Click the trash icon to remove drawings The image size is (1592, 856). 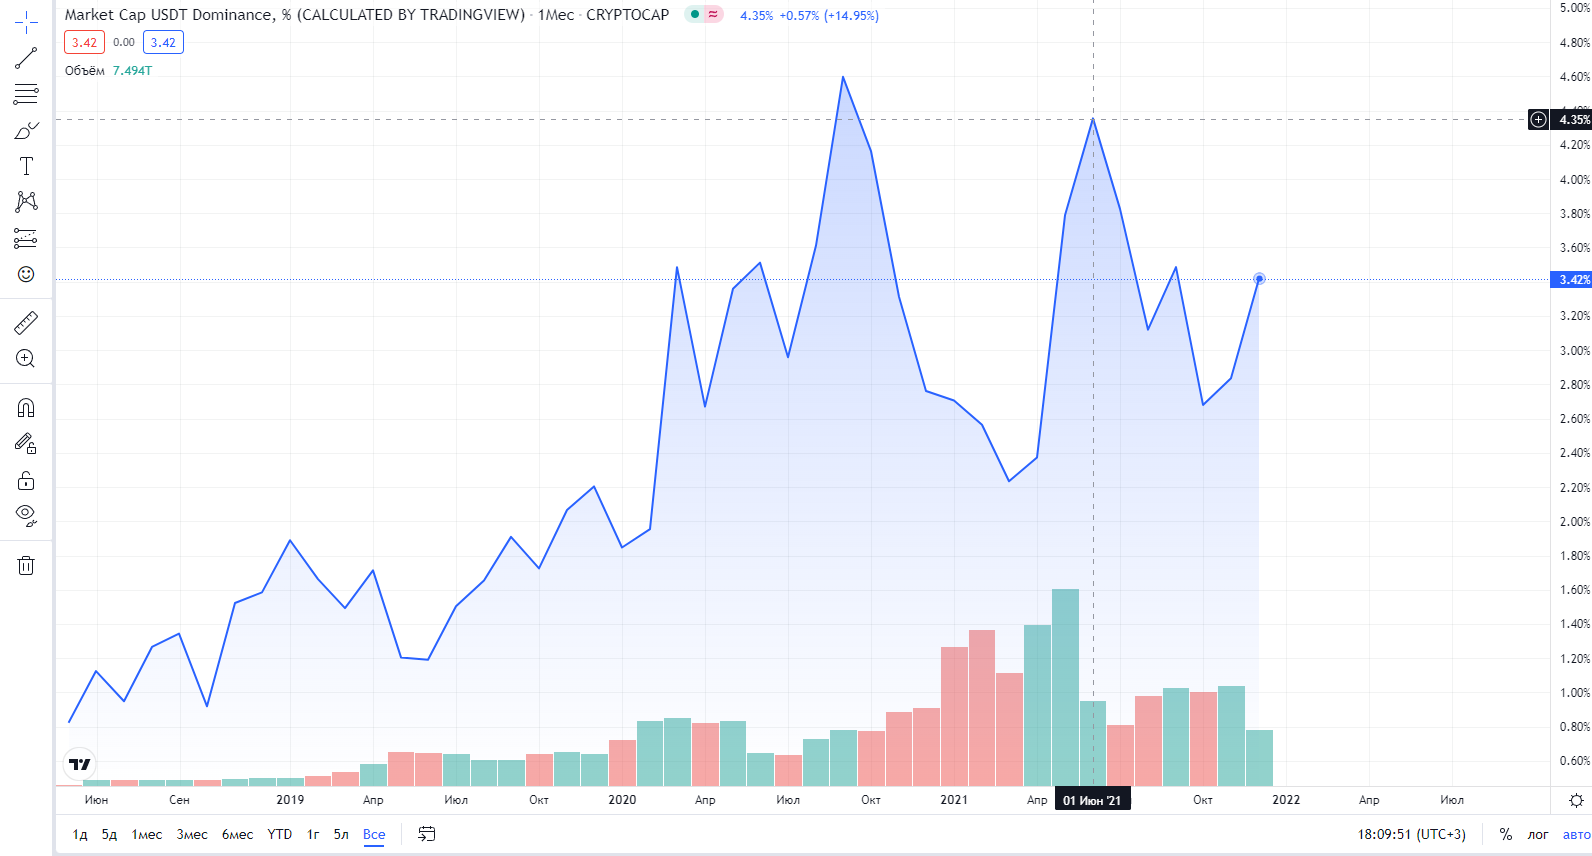coord(26,565)
